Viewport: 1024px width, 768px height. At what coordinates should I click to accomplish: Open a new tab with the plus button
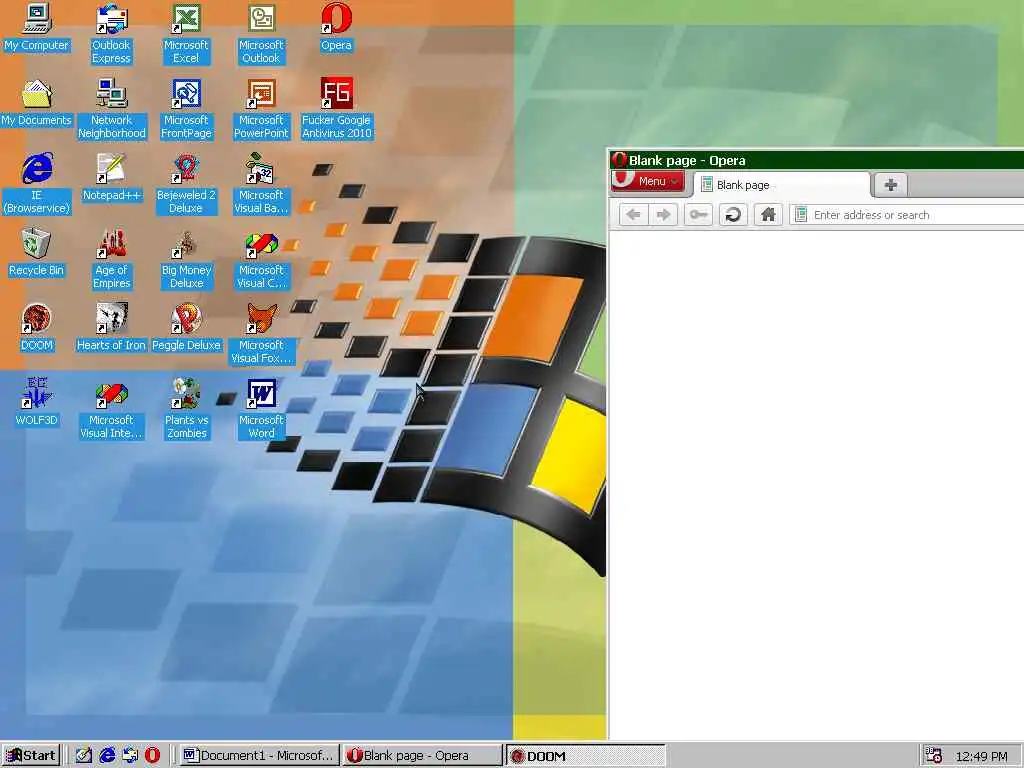coord(891,185)
